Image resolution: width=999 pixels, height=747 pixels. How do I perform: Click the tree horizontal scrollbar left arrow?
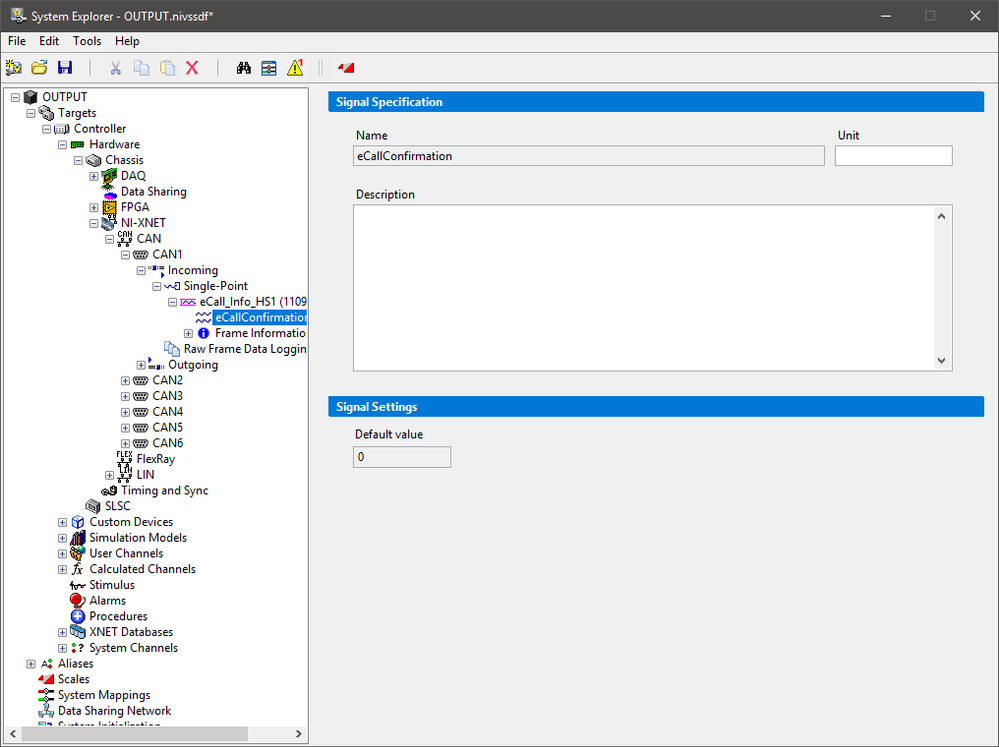13,734
